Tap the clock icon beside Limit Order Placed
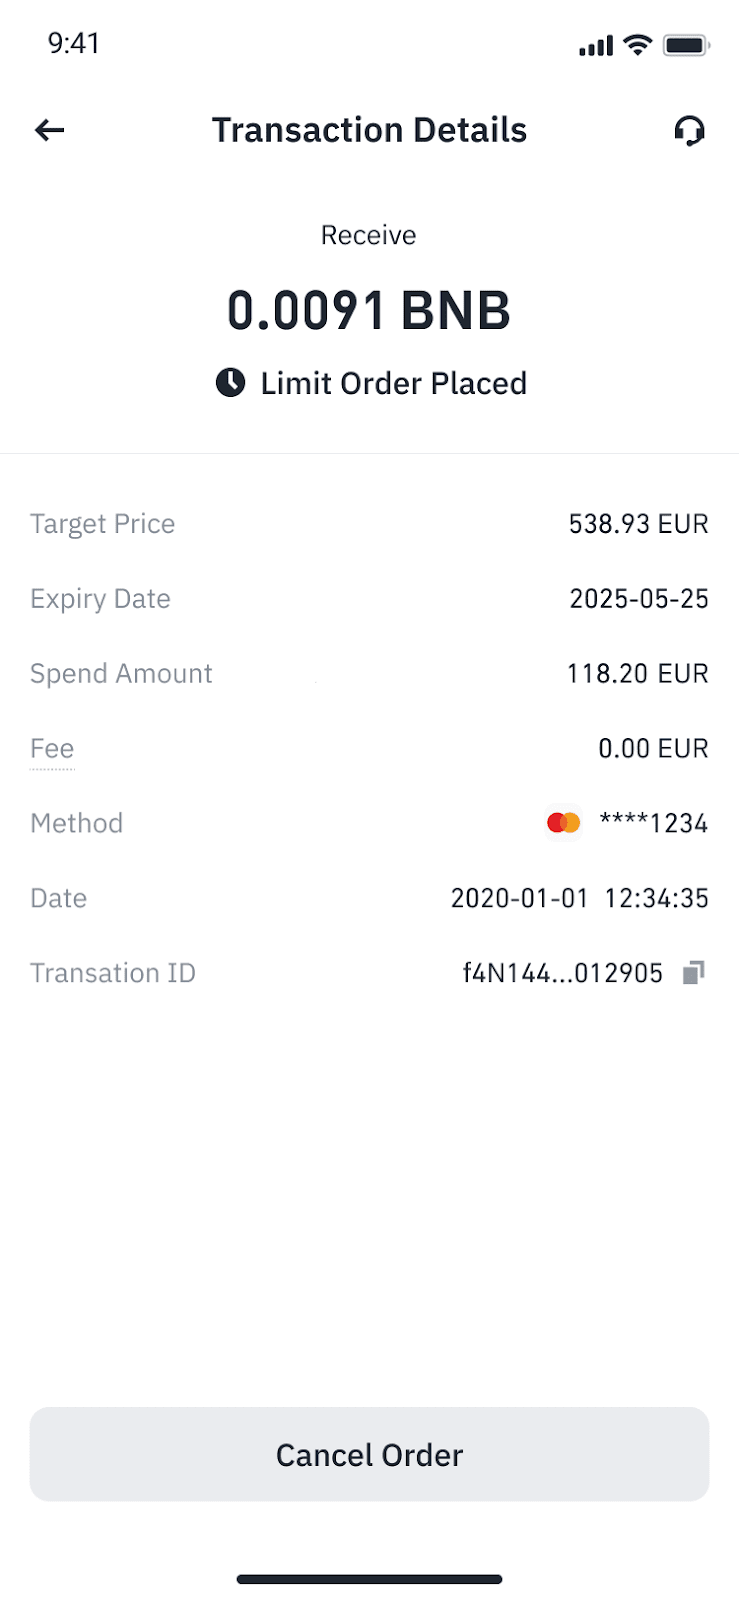 pos(231,383)
